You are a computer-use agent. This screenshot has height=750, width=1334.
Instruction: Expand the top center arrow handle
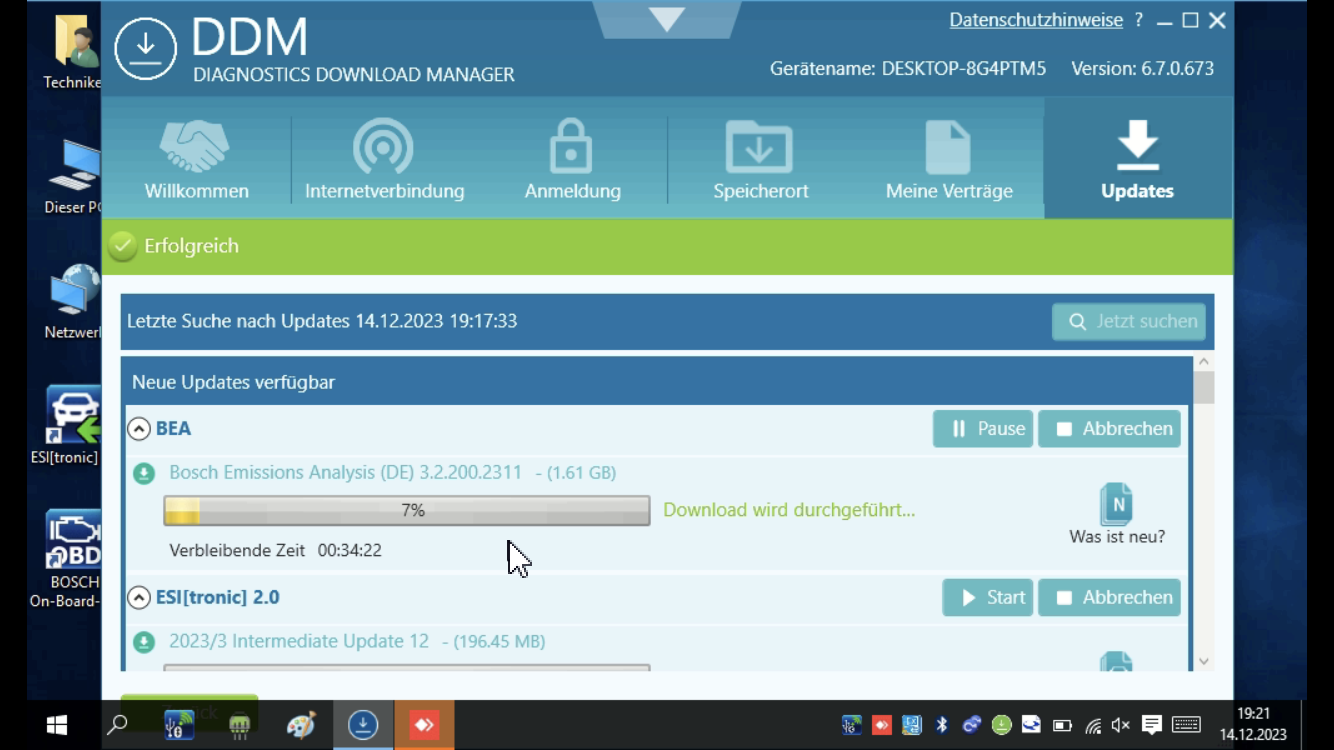667,18
